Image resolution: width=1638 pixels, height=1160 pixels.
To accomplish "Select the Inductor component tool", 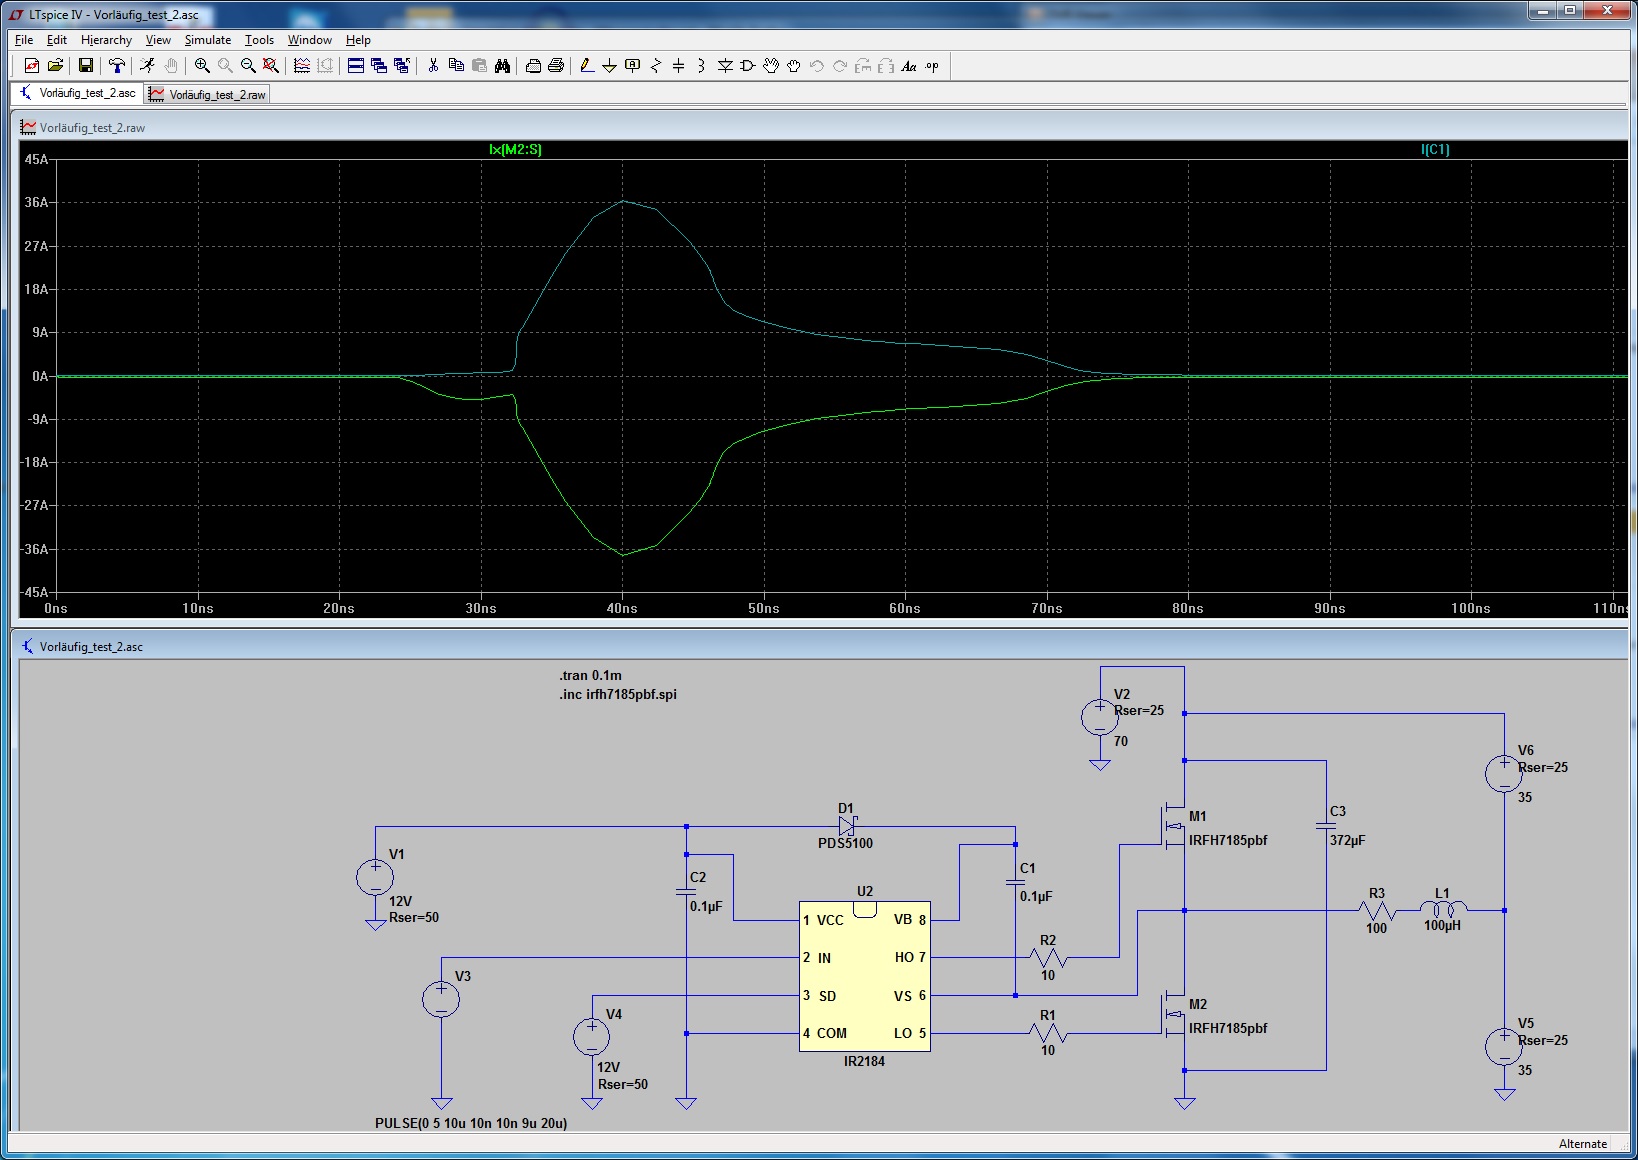I will tap(702, 66).
